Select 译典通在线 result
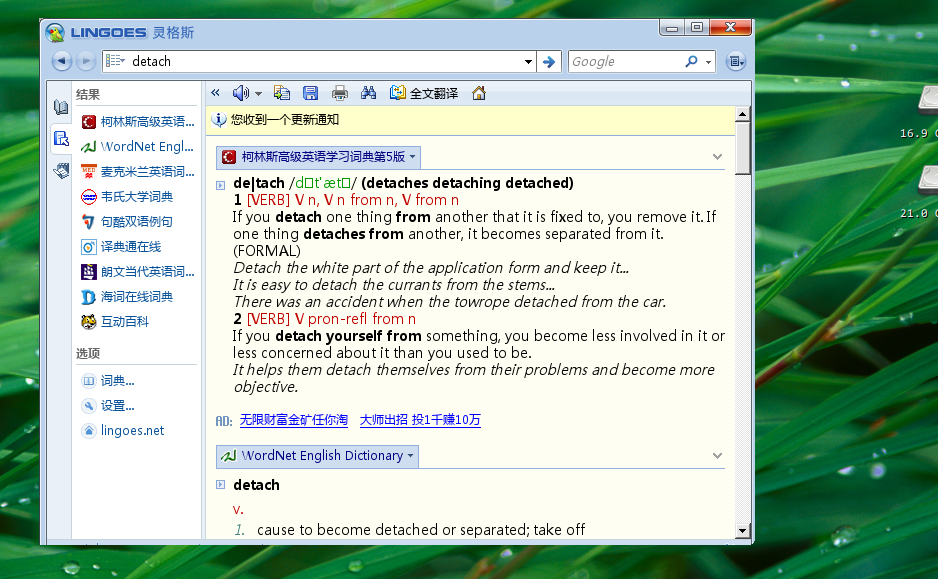The image size is (938, 579). 121,247
